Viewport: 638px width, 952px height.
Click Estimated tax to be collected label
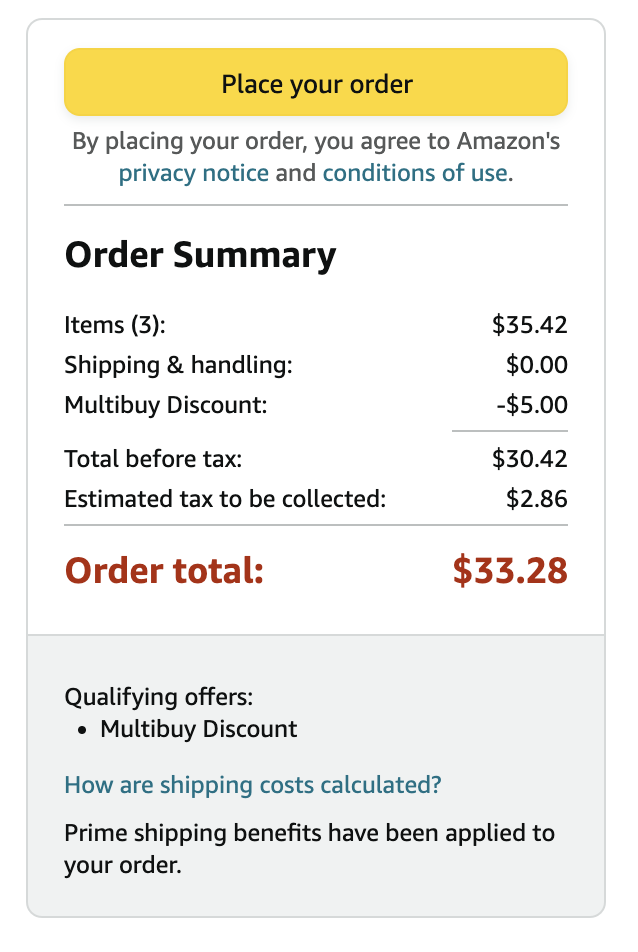coord(225,499)
